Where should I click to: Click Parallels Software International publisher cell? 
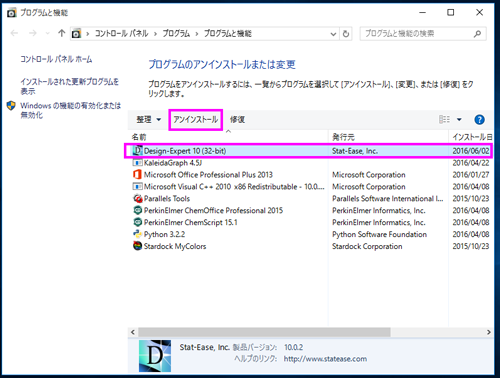tap(388, 198)
